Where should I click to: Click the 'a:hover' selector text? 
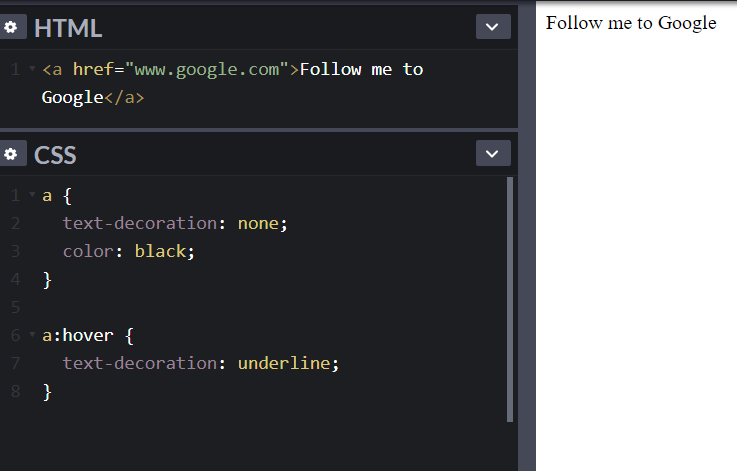coord(78,335)
